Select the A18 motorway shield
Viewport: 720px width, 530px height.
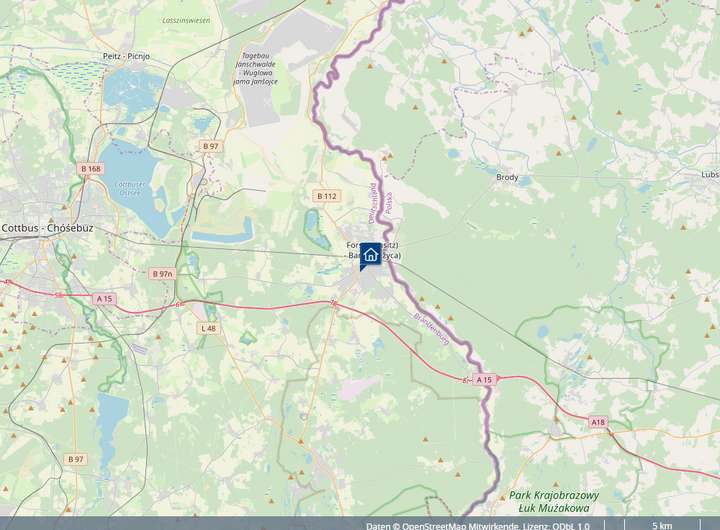point(598,422)
